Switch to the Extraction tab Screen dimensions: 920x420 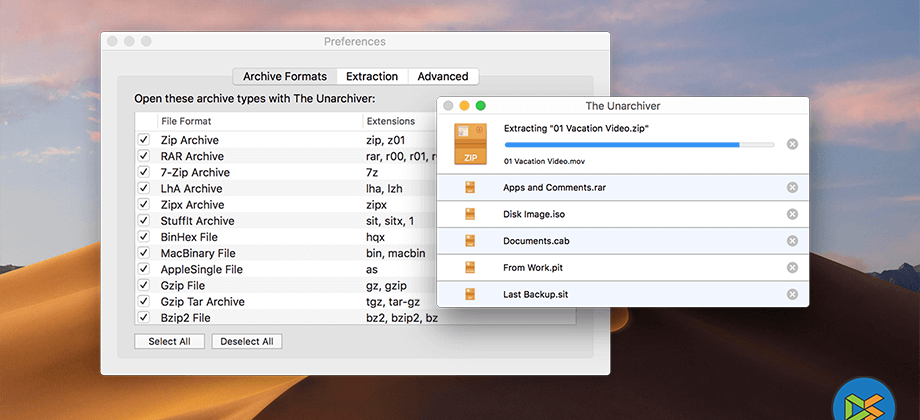pyautogui.click(x=372, y=76)
